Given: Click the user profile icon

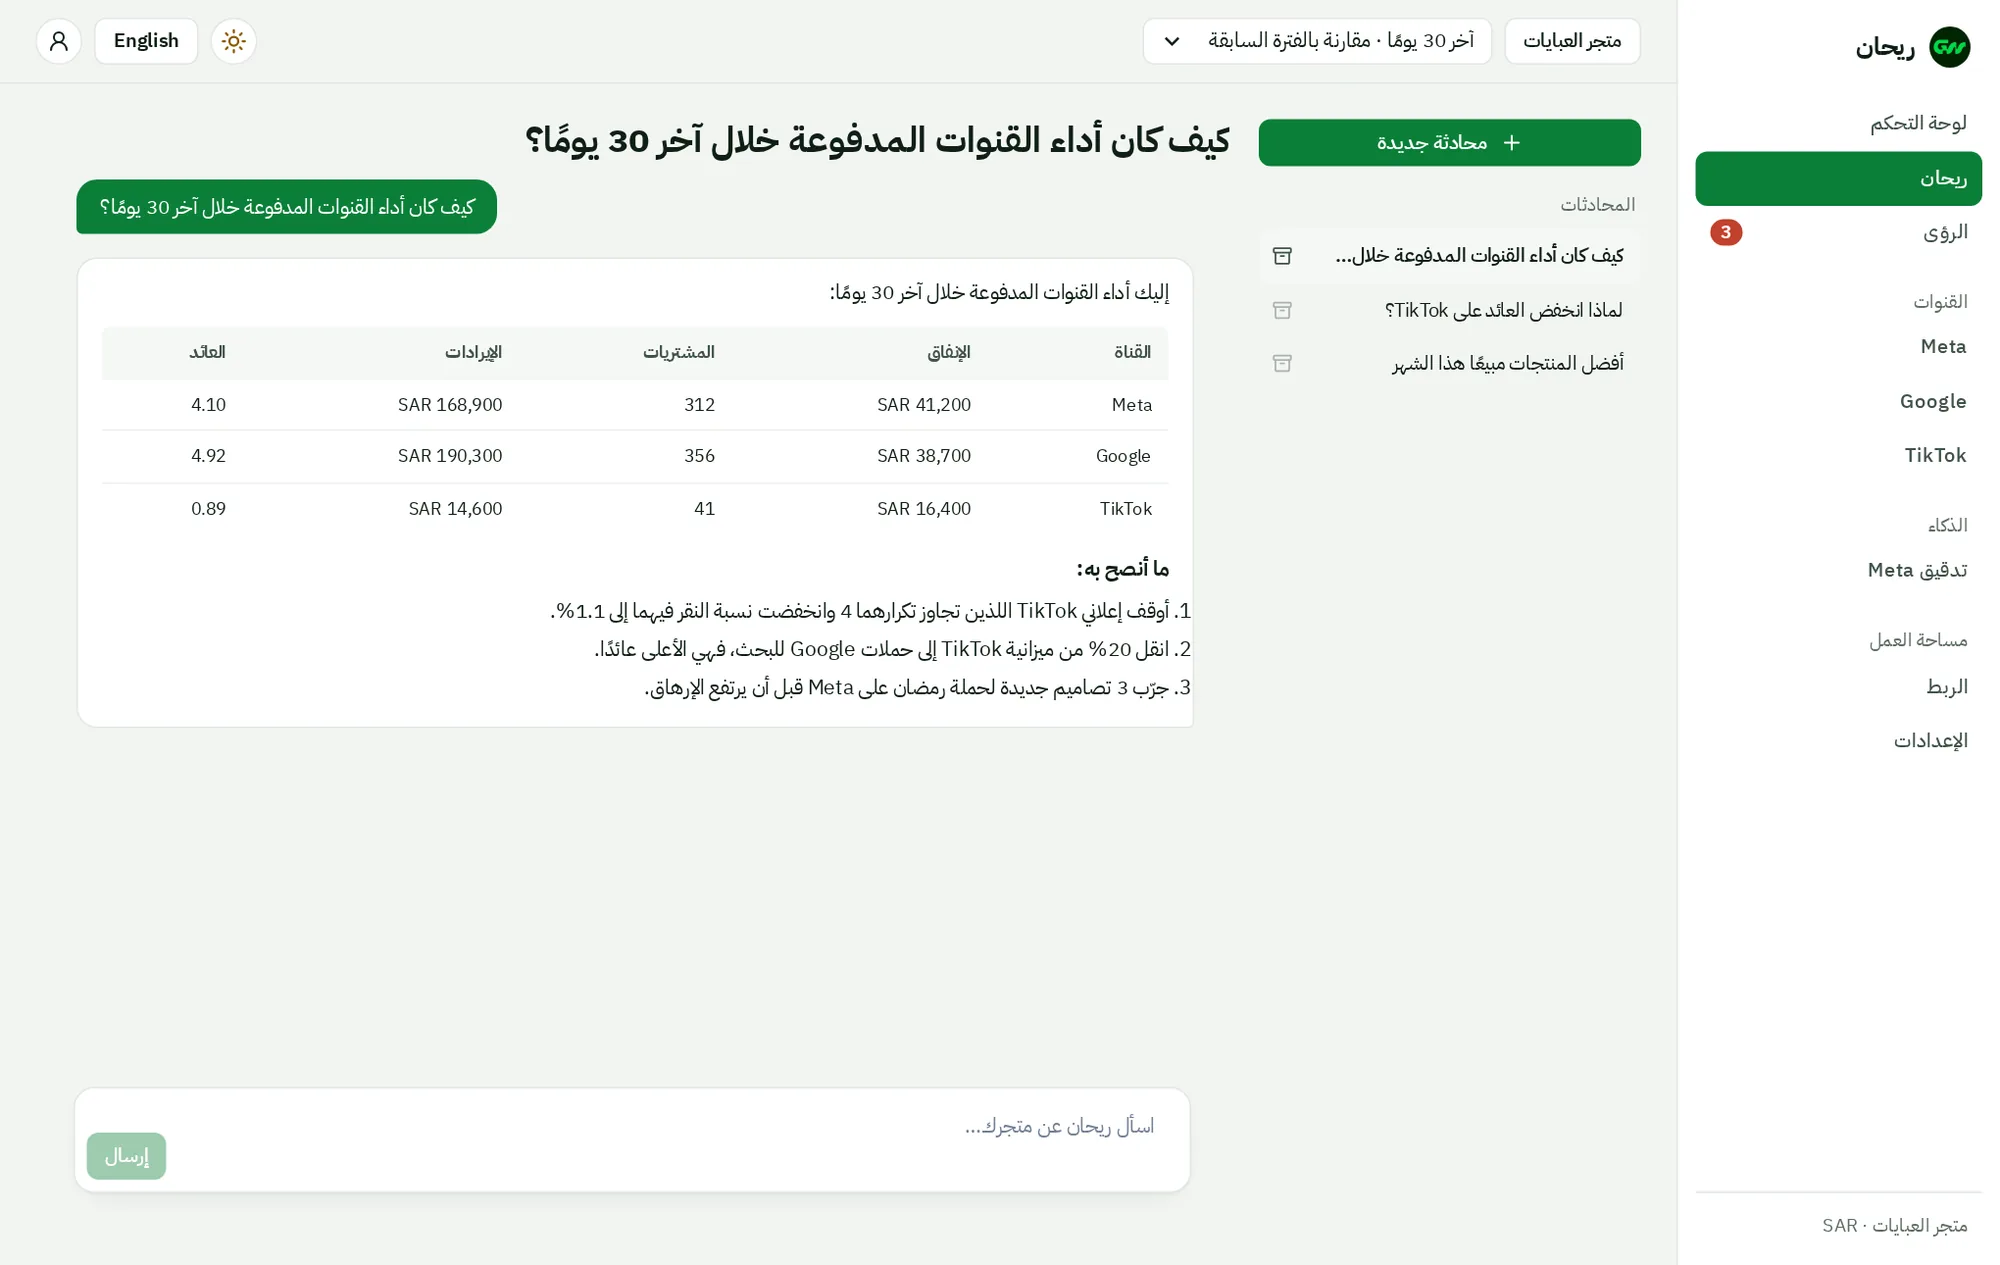Looking at the screenshot, I should pos(59,41).
